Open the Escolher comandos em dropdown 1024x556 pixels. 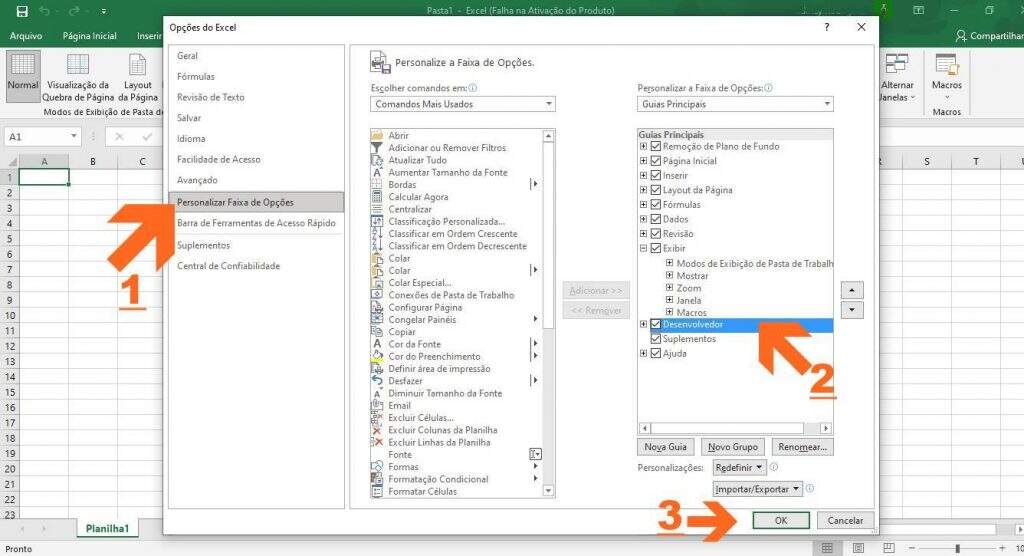[x=463, y=104]
